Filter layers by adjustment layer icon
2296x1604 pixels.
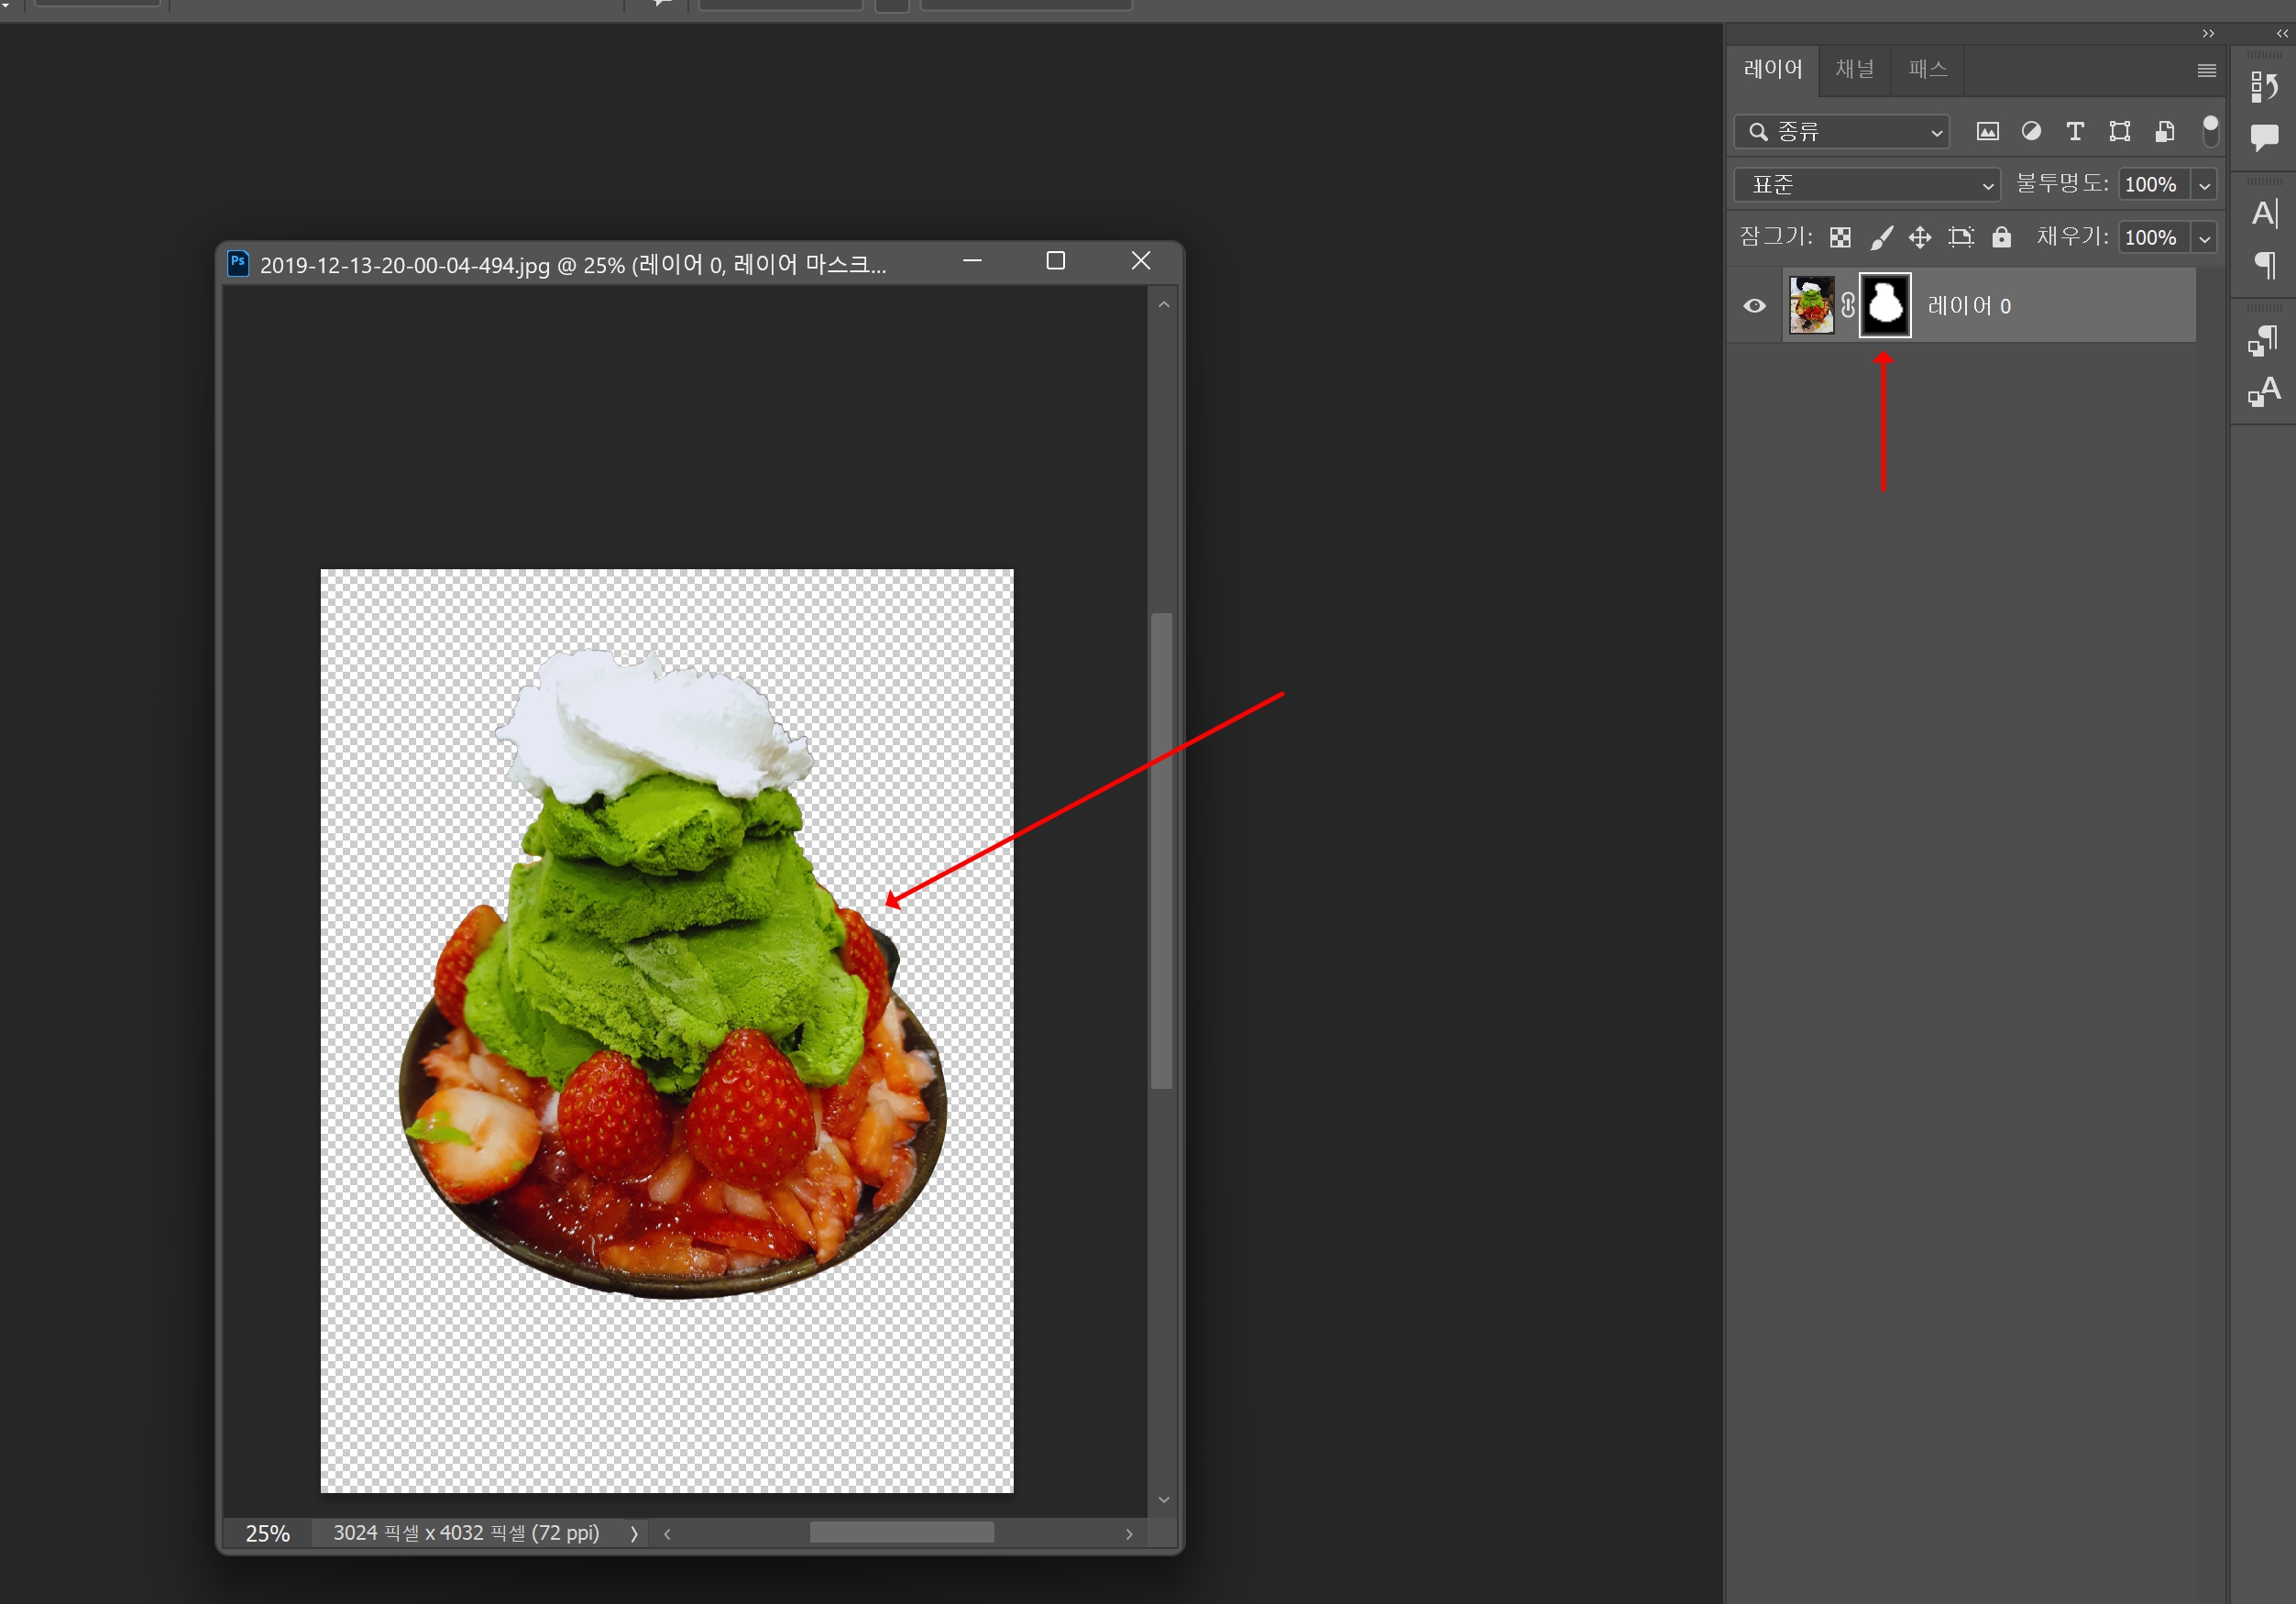coord(2031,131)
